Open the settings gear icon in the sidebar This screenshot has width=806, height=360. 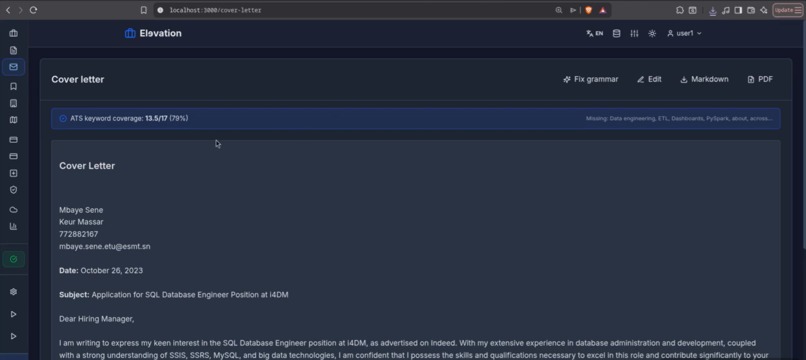13,292
